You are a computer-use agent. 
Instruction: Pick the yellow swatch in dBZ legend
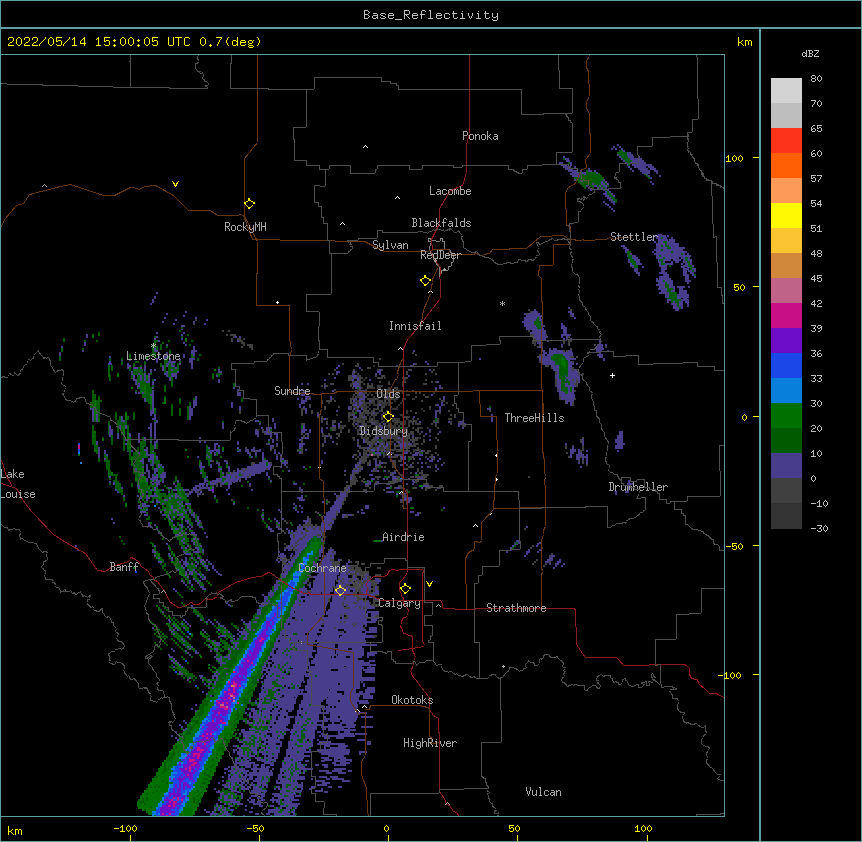(x=786, y=215)
